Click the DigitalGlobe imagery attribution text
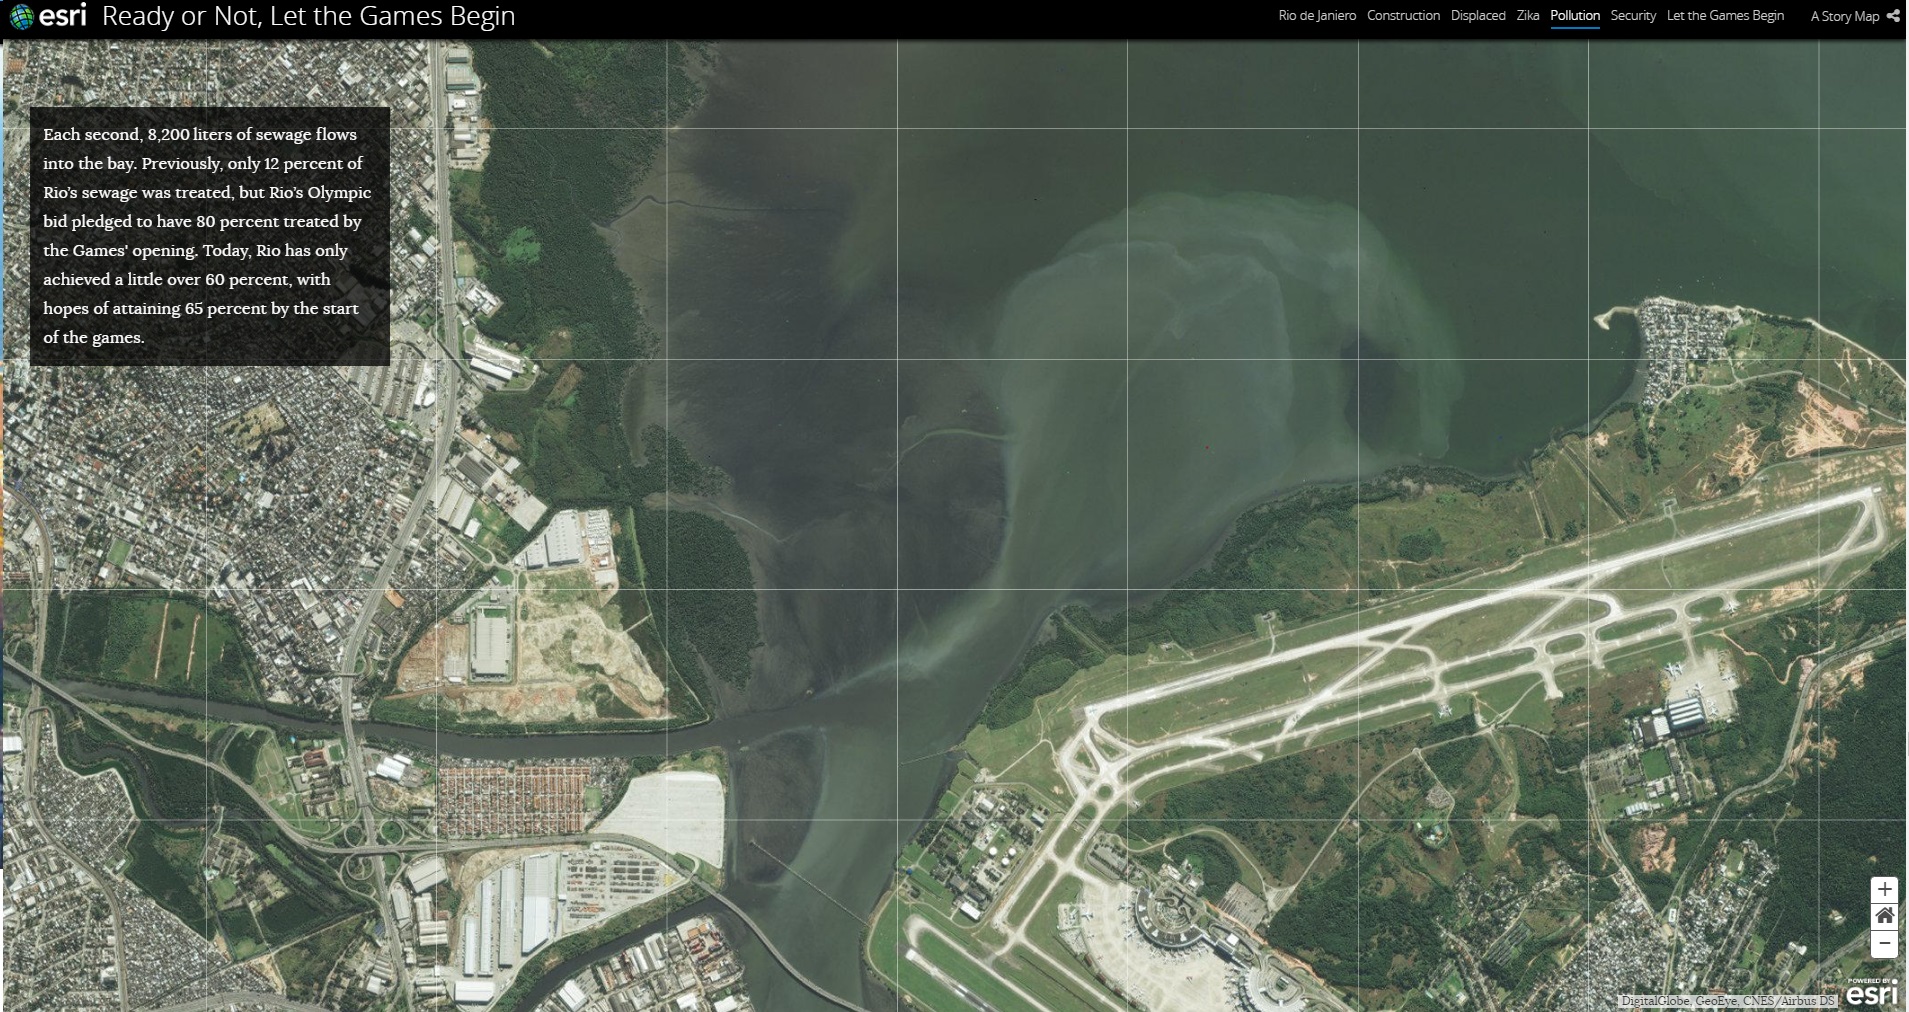1909x1012 pixels. coord(1727,1001)
